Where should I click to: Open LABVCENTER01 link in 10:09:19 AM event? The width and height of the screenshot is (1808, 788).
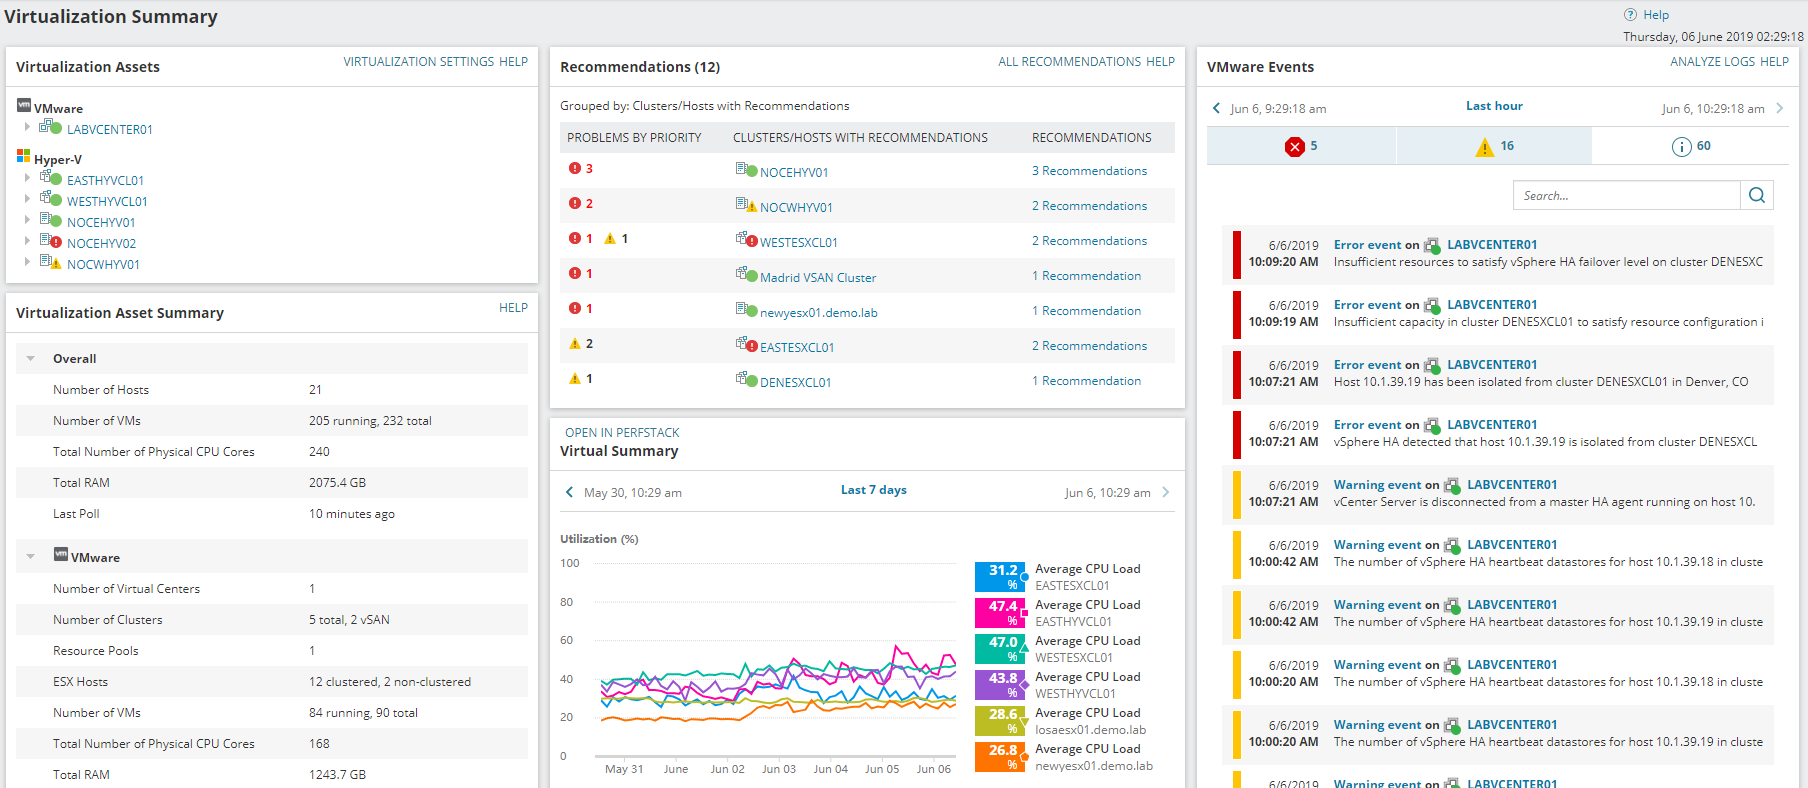point(1492,305)
